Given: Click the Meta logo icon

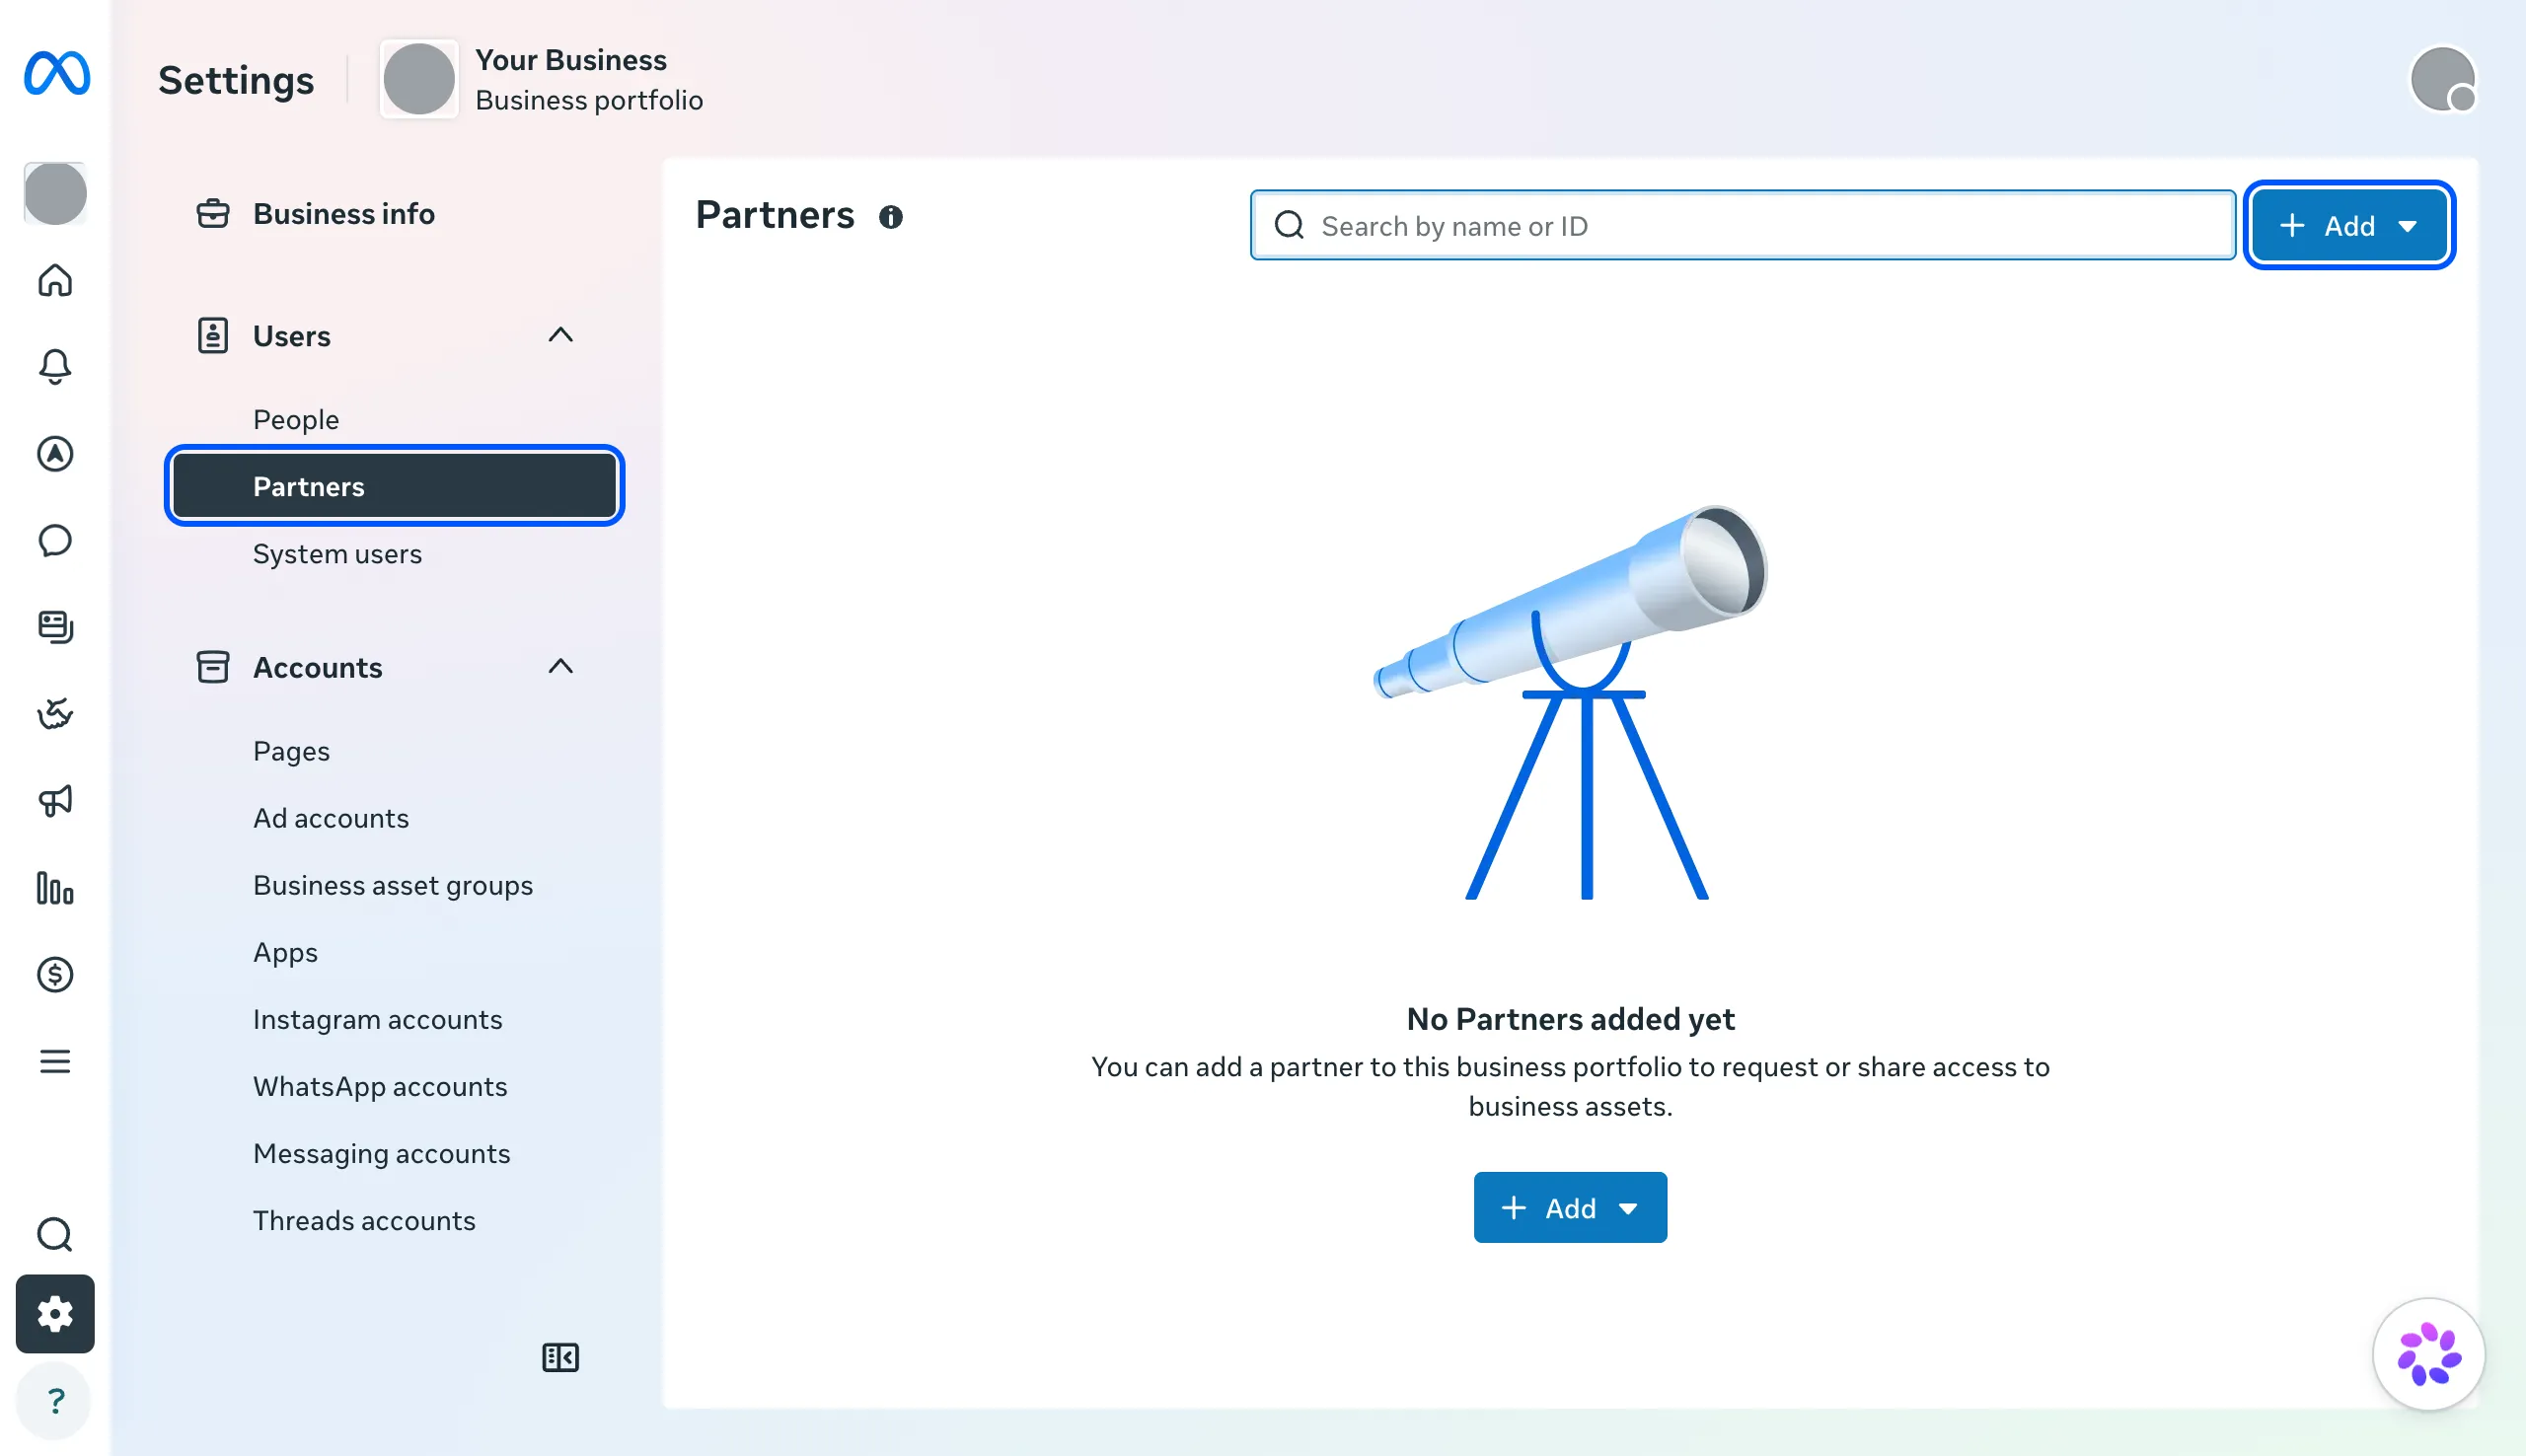Looking at the screenshot, I should (57, 73).
